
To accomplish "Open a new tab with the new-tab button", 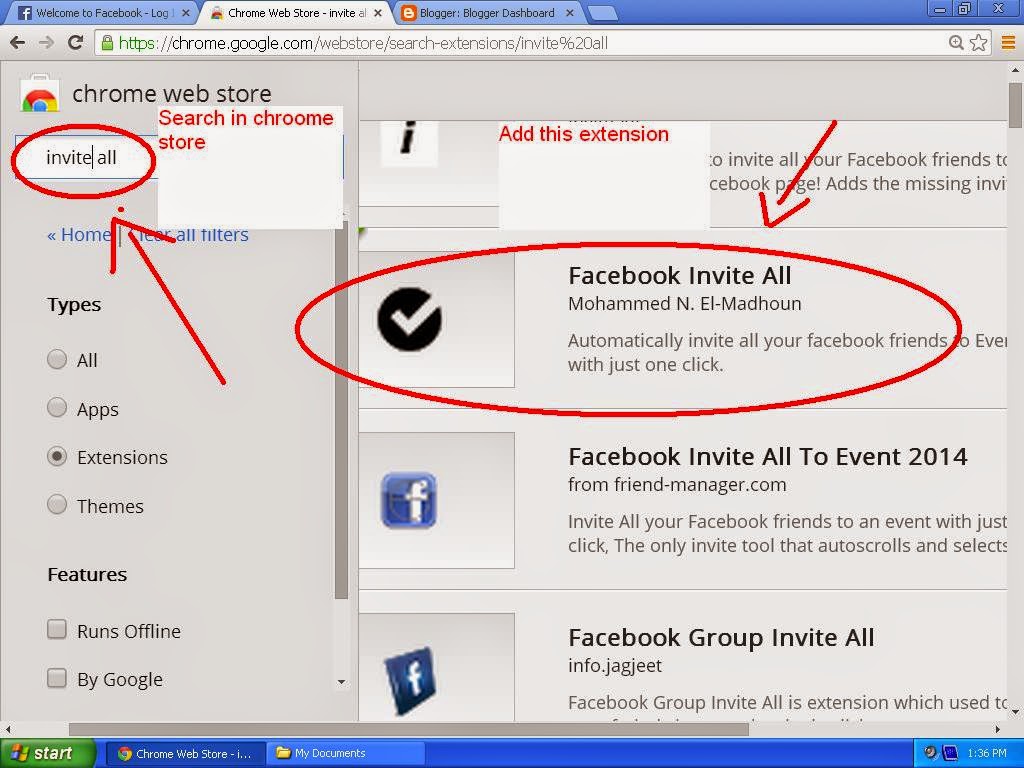I will point(601,13).
